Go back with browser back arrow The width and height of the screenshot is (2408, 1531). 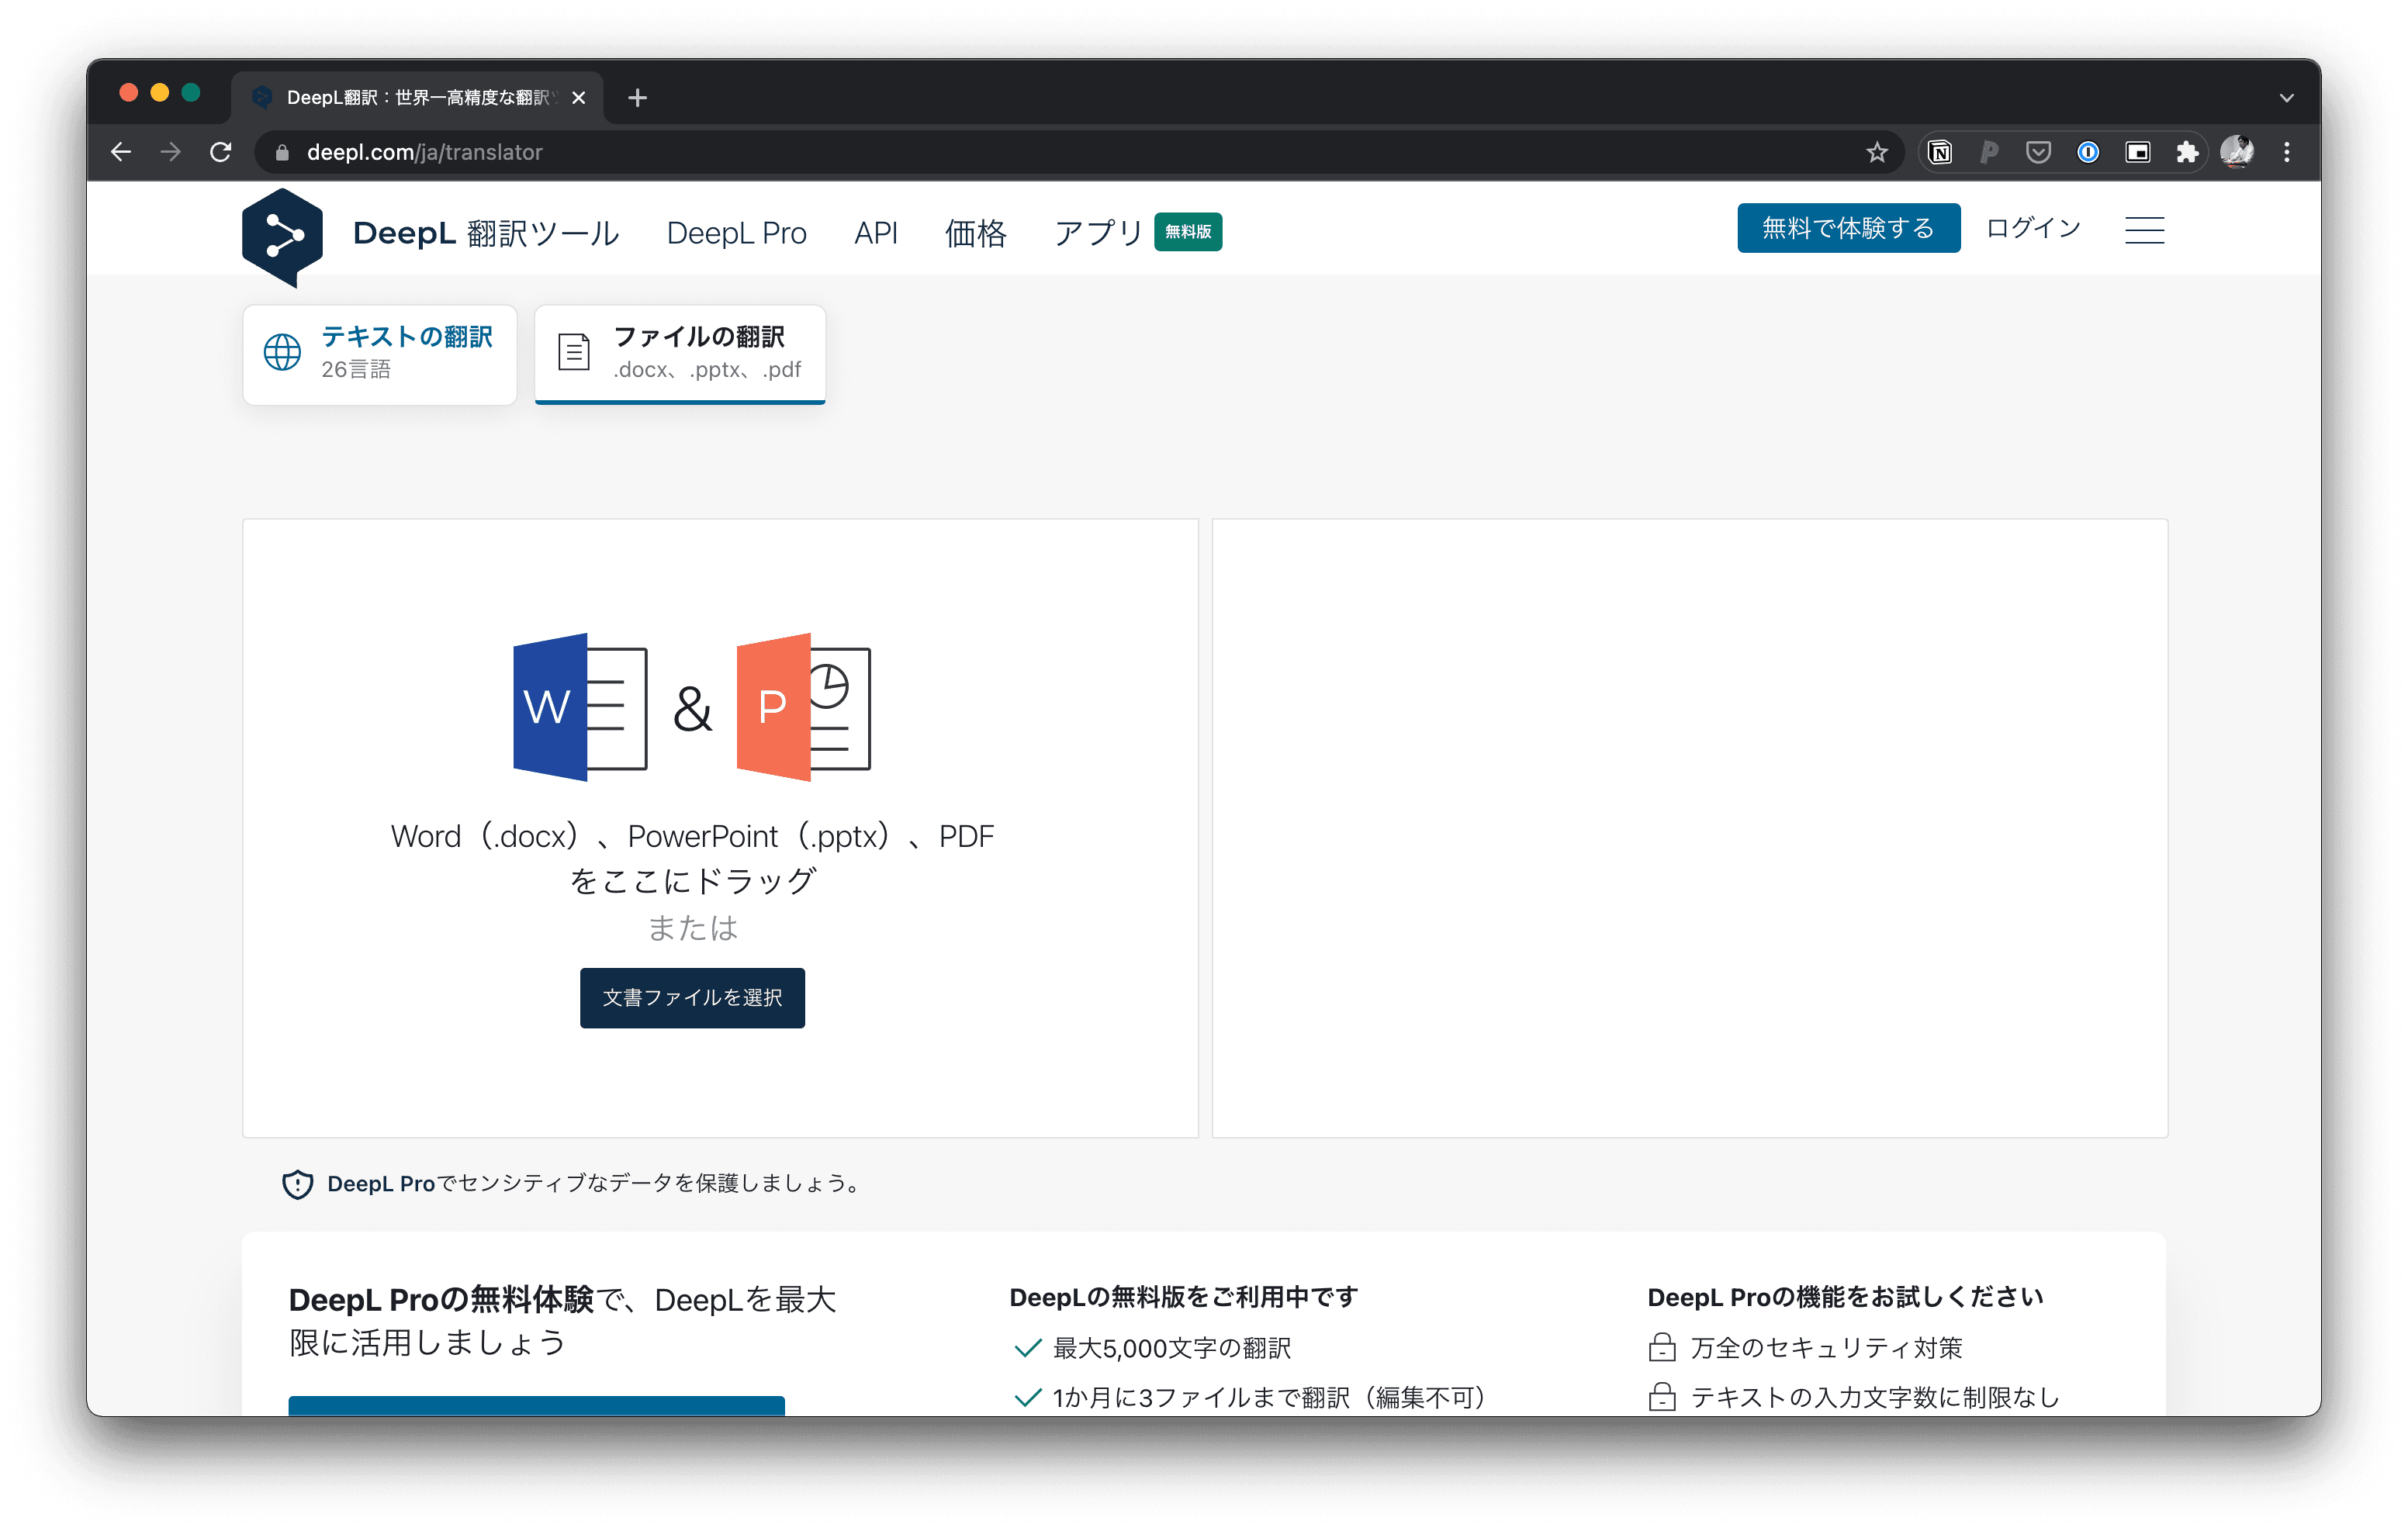point(121,152)
